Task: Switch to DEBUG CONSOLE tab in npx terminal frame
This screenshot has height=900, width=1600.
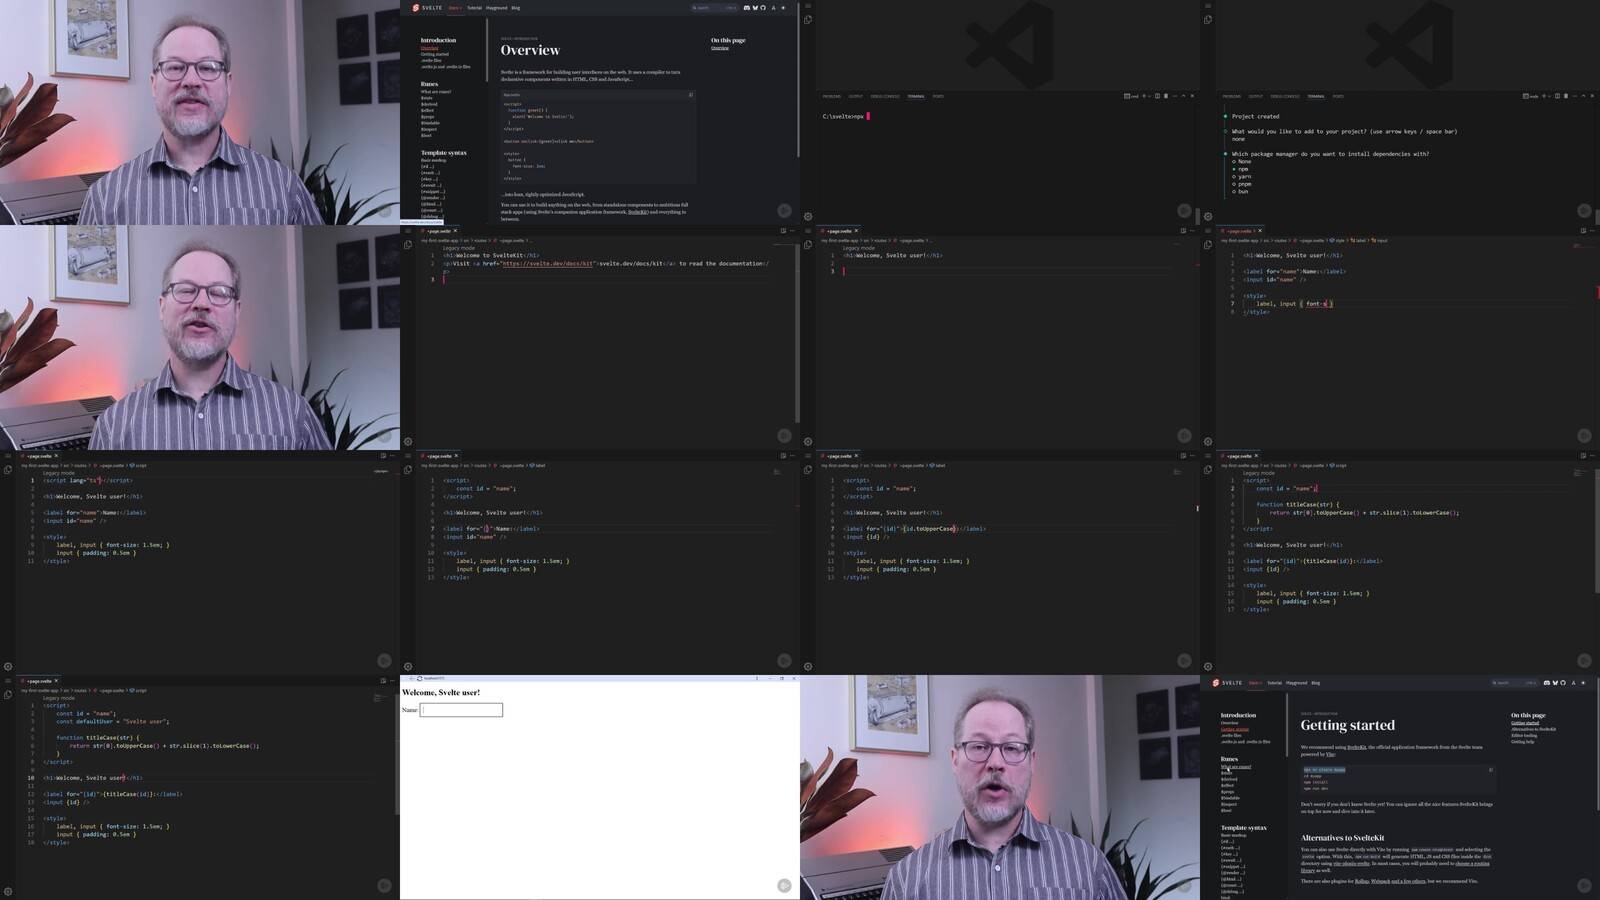Action: coord(885,96)
